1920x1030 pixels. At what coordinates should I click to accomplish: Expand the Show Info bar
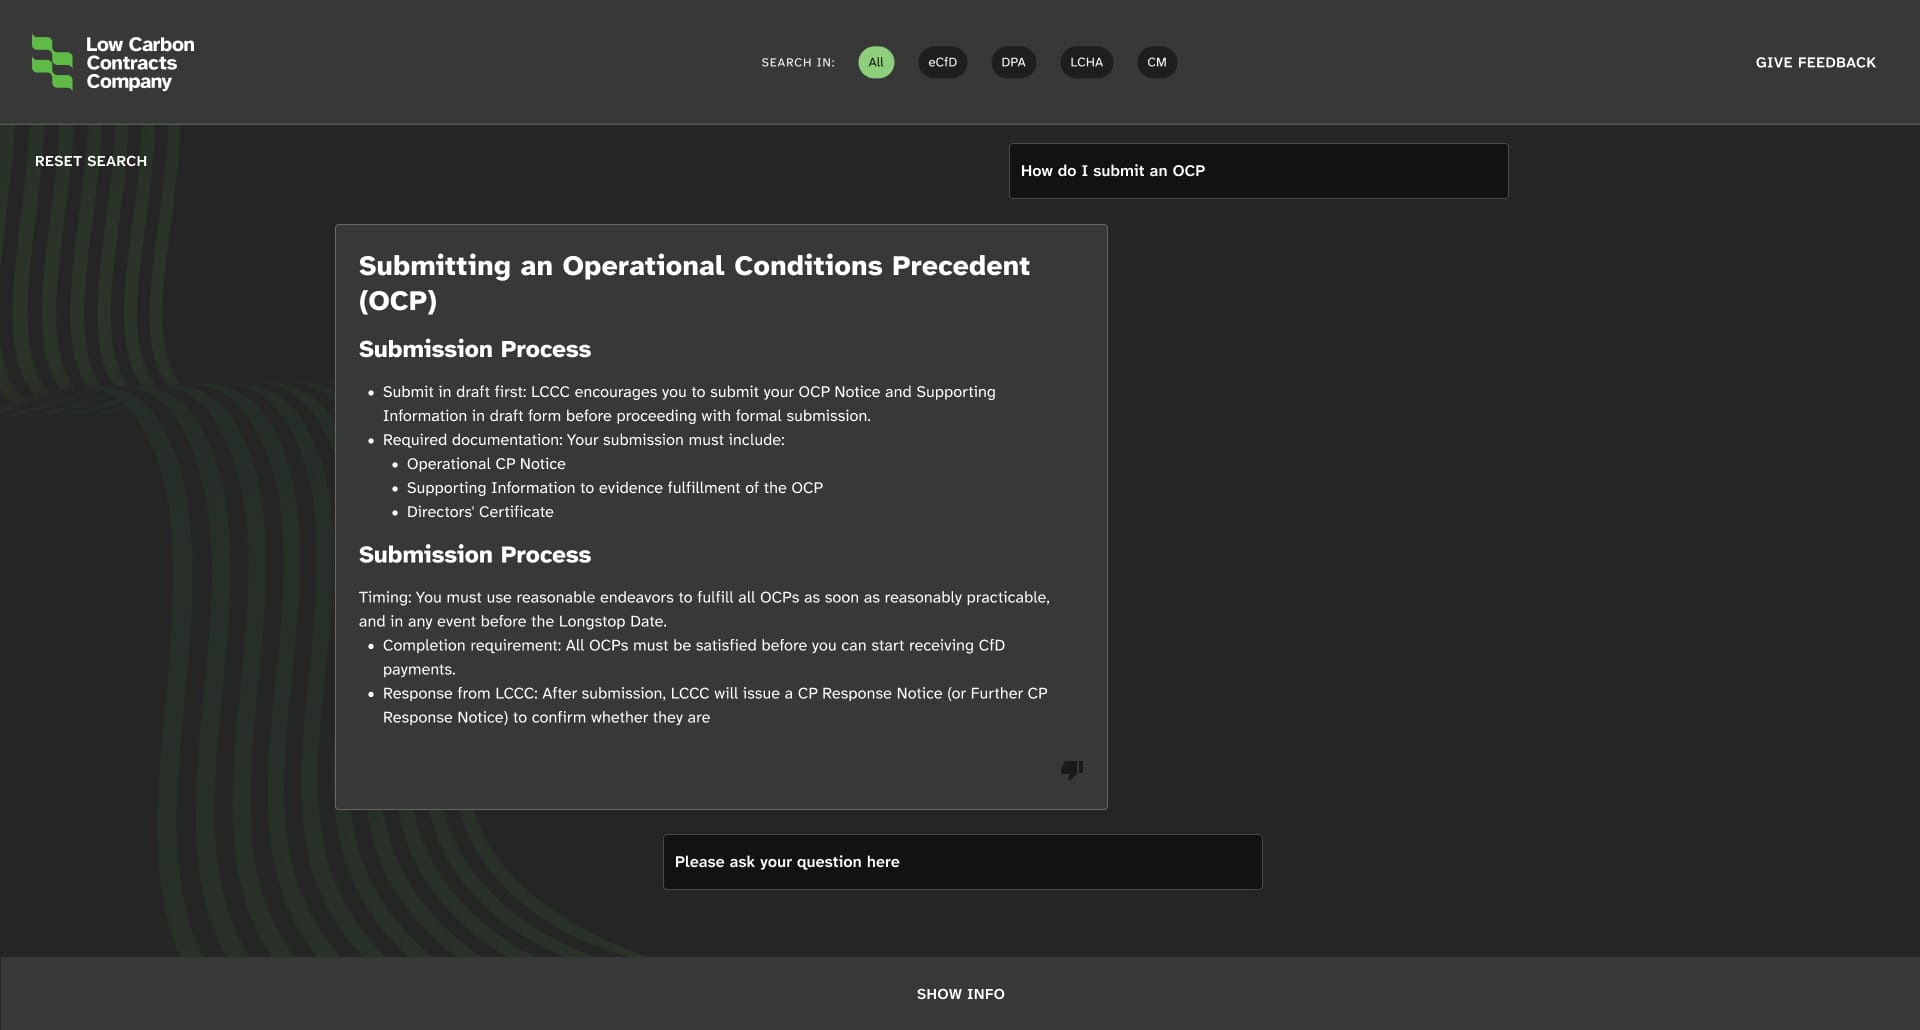[x=960, y=993]
